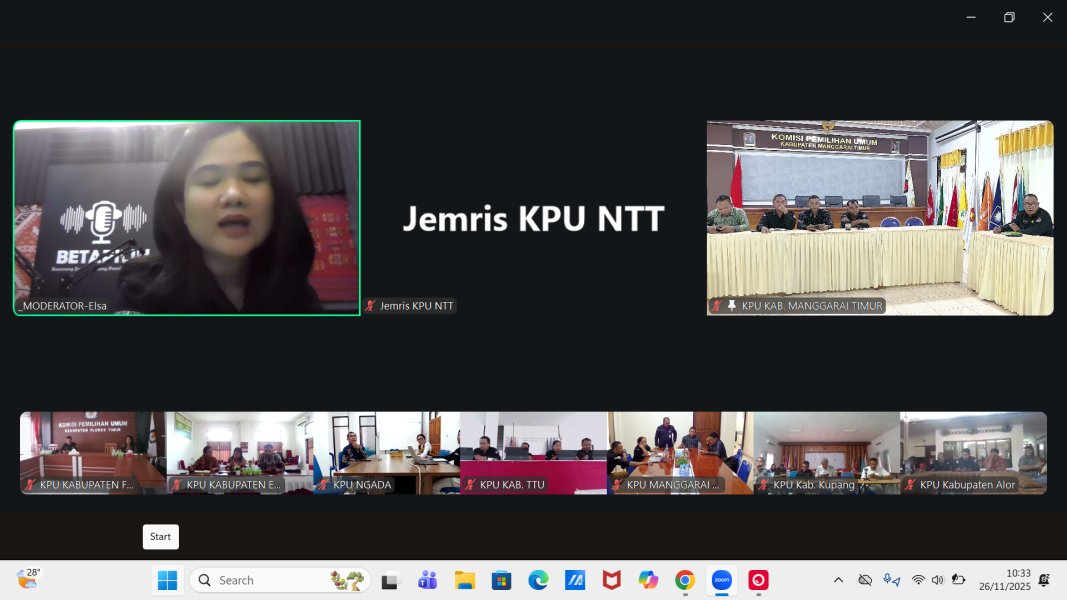Click the Zoom icon in the taskbar
Viewport: 1067px width, 600px height.
[x=721, y=580]
